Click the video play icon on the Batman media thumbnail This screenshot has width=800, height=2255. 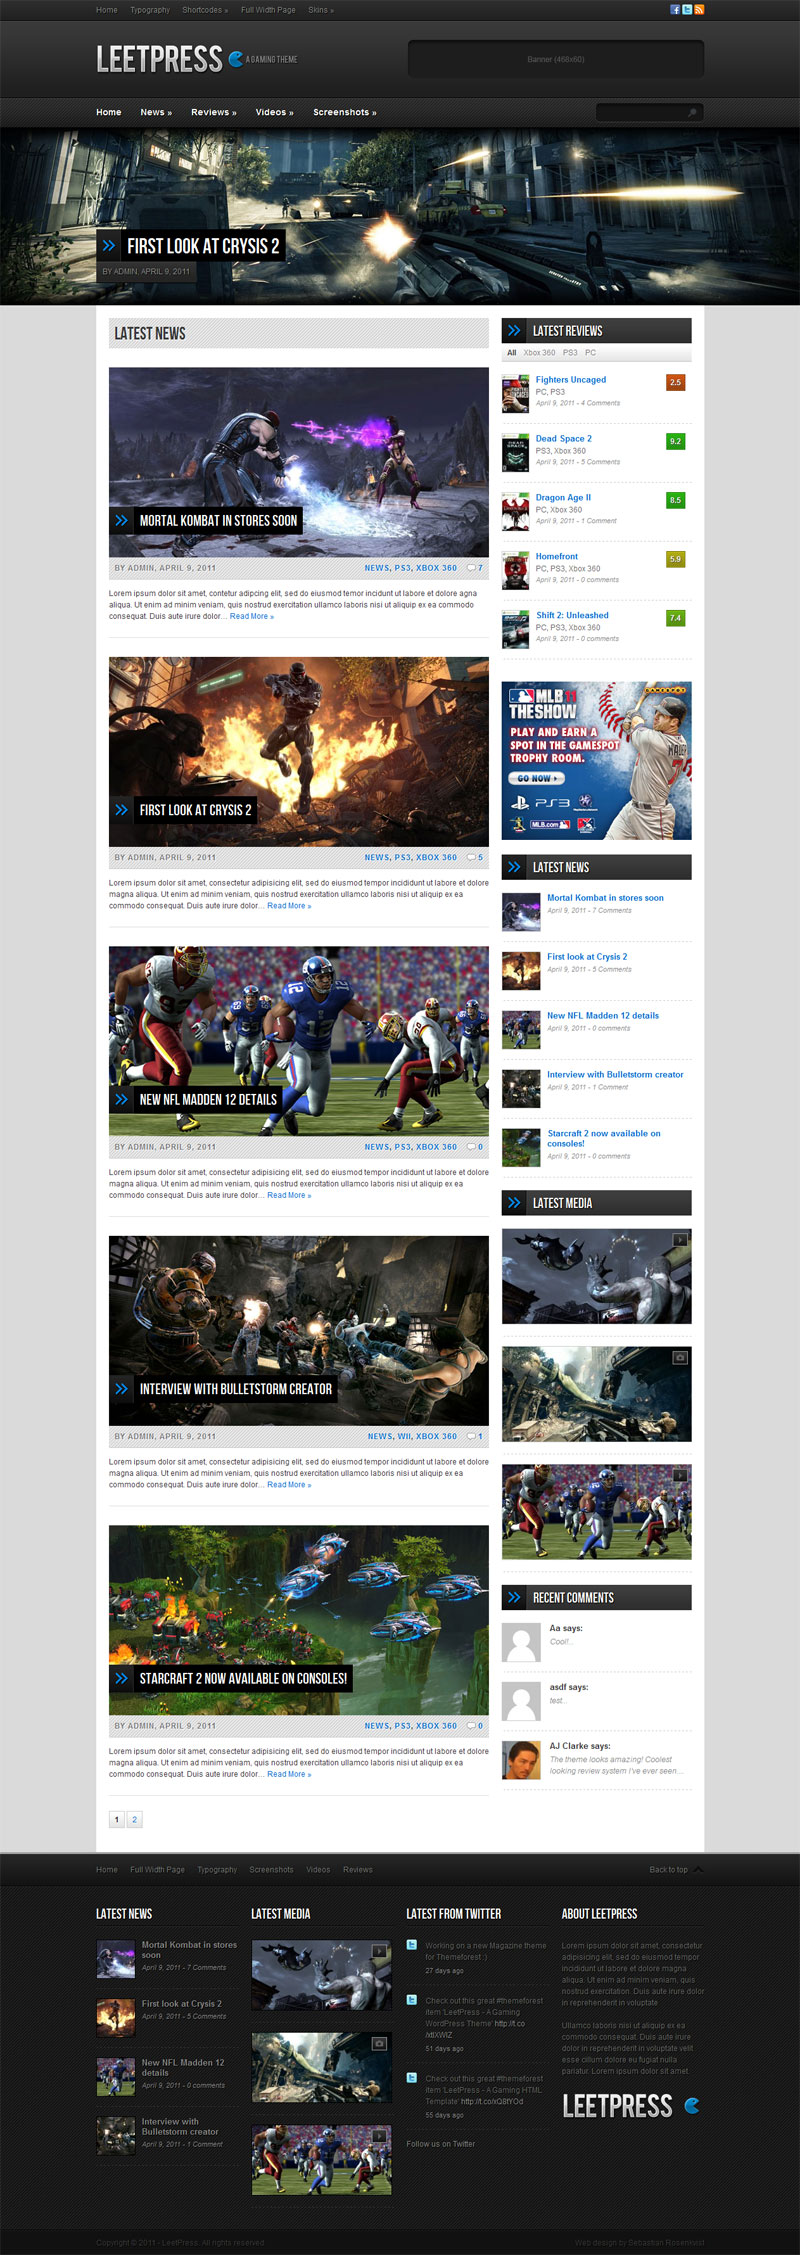tap(680, 1240)
